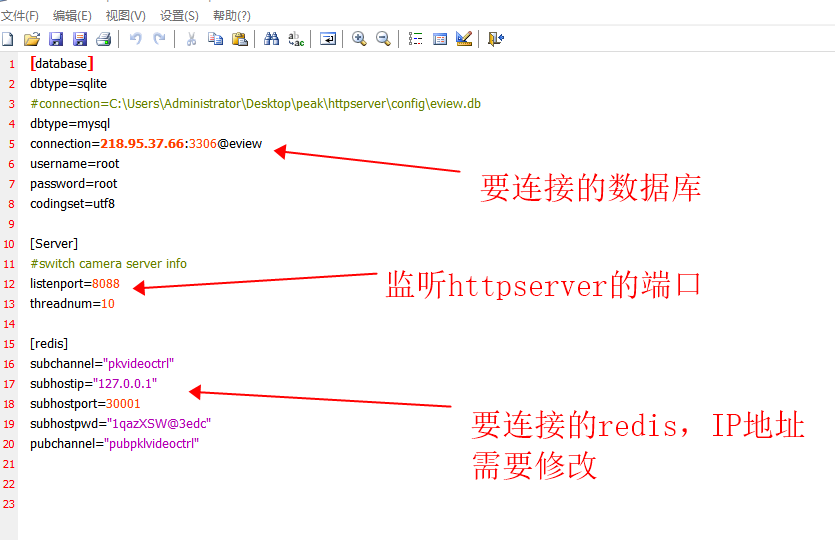Image resolution: width=835 pixels, height=540 pixels.
Task: Open the 编辑(E) menu
Action: coord(72,15)
